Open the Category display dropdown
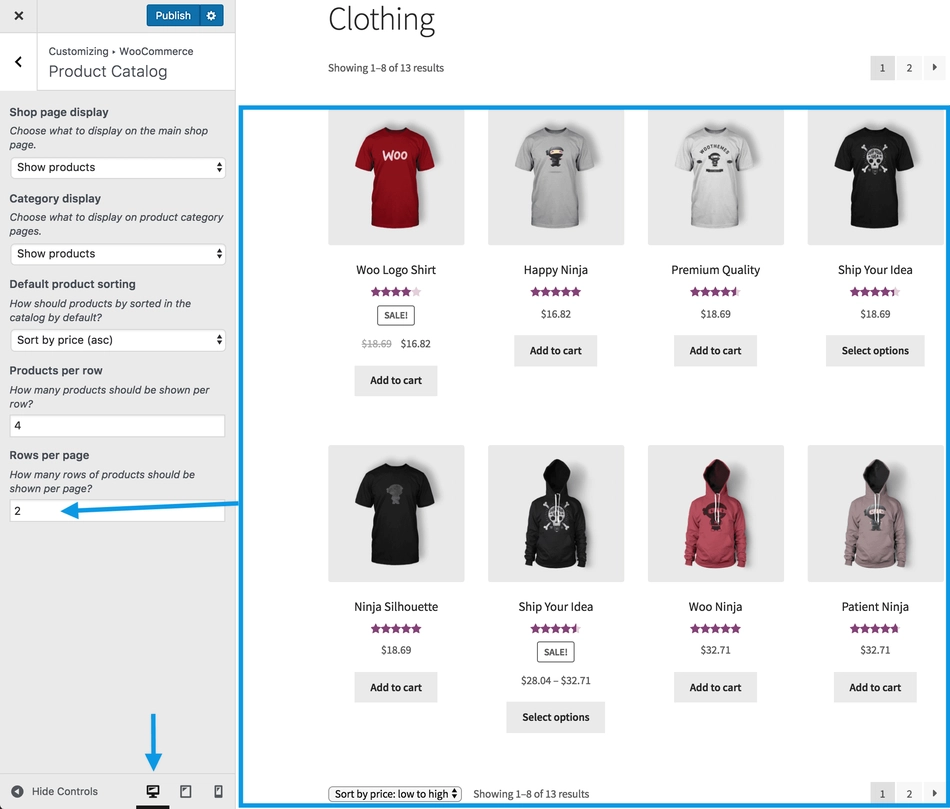950x809 pixels. pos(118,254)
